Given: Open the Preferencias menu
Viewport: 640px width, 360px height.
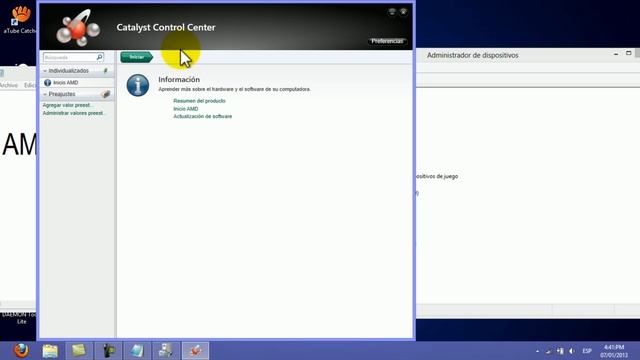Looking at the screenshot, I should pyautogui.click(x=387, y=41).
